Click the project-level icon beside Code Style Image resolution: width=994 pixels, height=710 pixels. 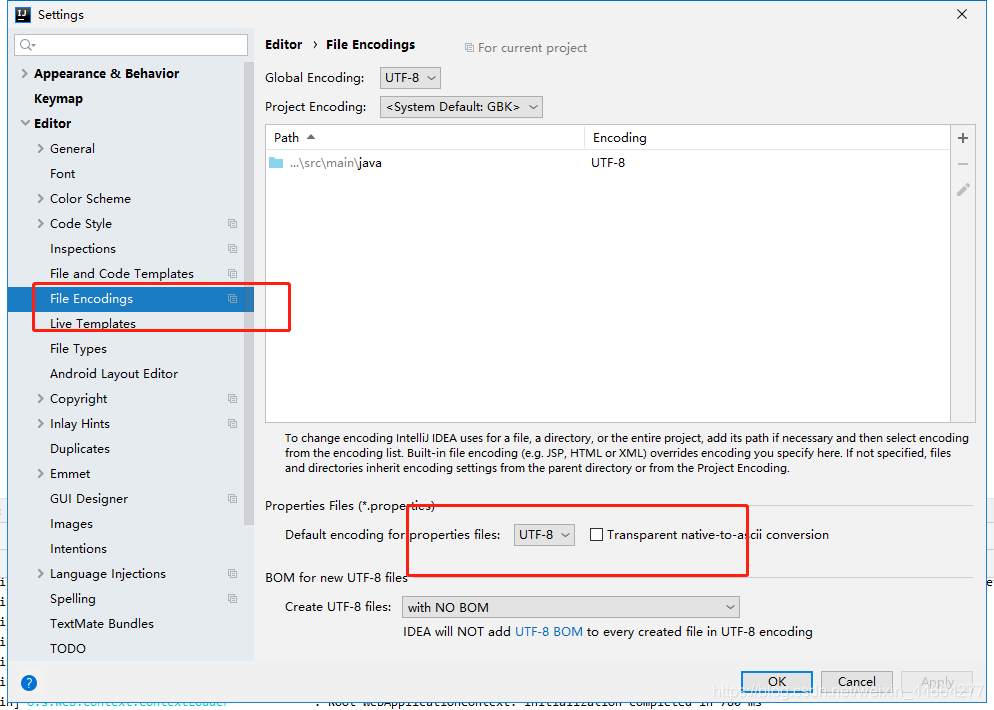coord(233,224)
